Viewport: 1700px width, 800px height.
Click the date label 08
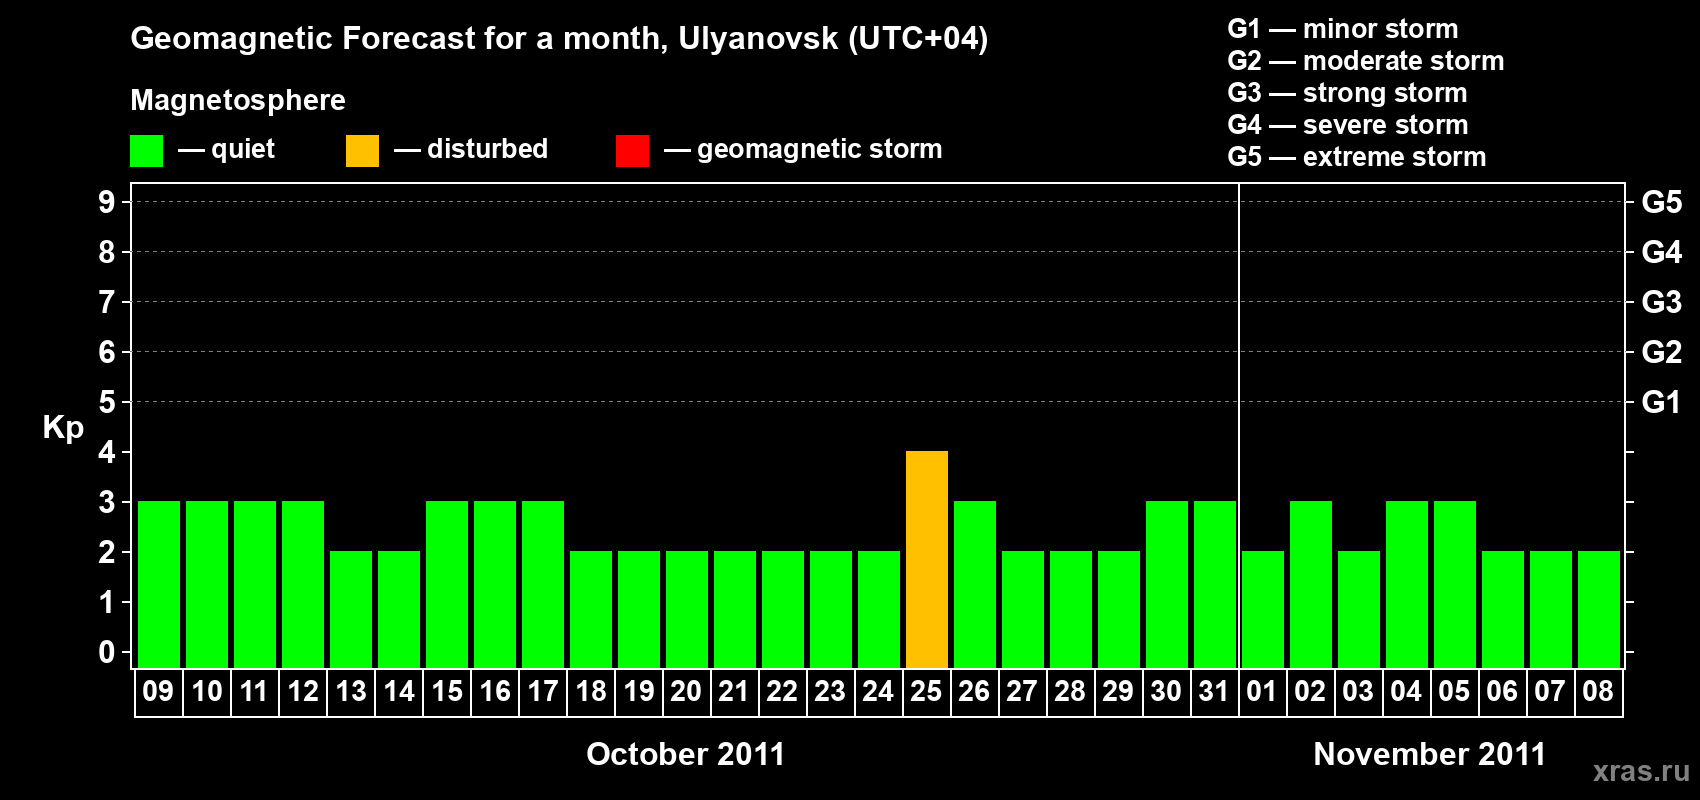point(1598,691)
